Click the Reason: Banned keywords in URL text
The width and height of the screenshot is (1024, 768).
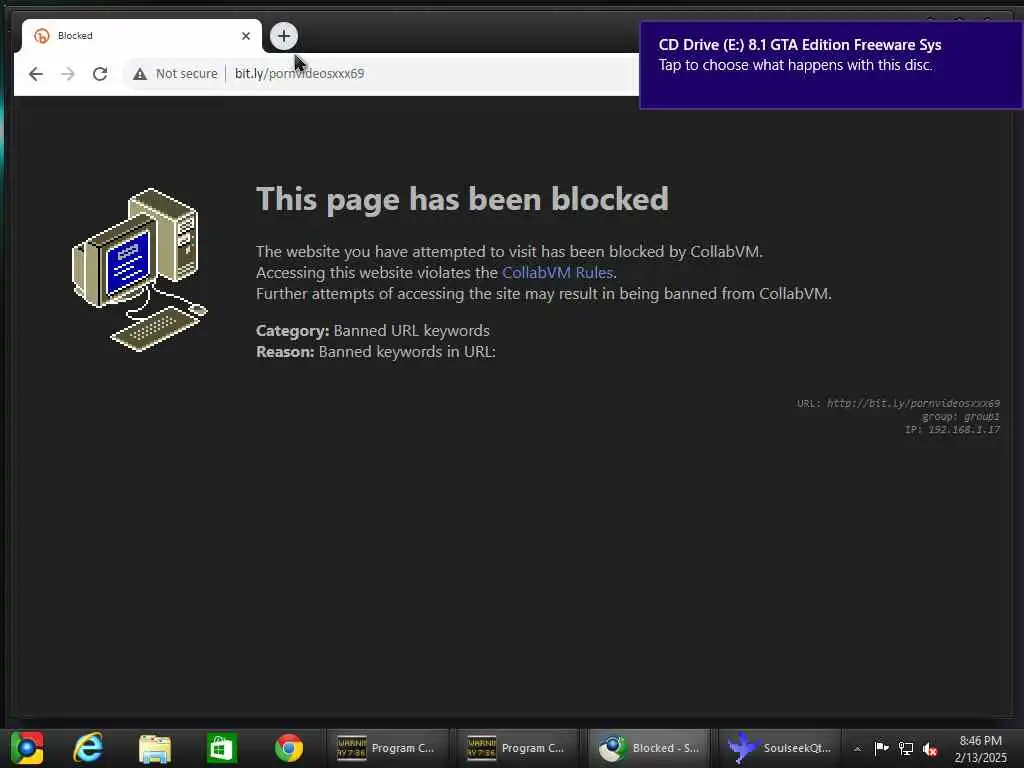[376, 351]
